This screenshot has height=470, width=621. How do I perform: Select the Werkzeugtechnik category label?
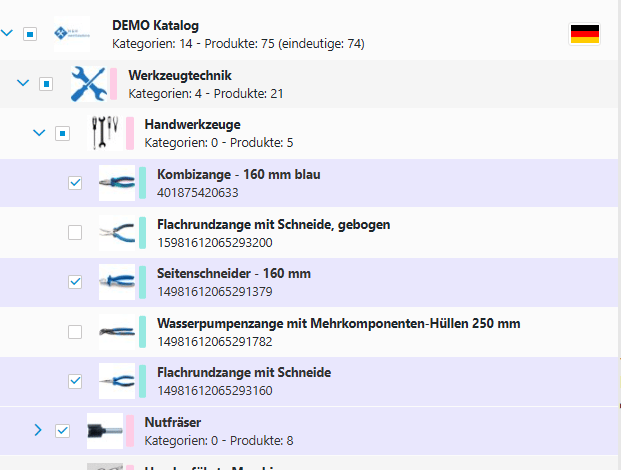pos(180,76)
